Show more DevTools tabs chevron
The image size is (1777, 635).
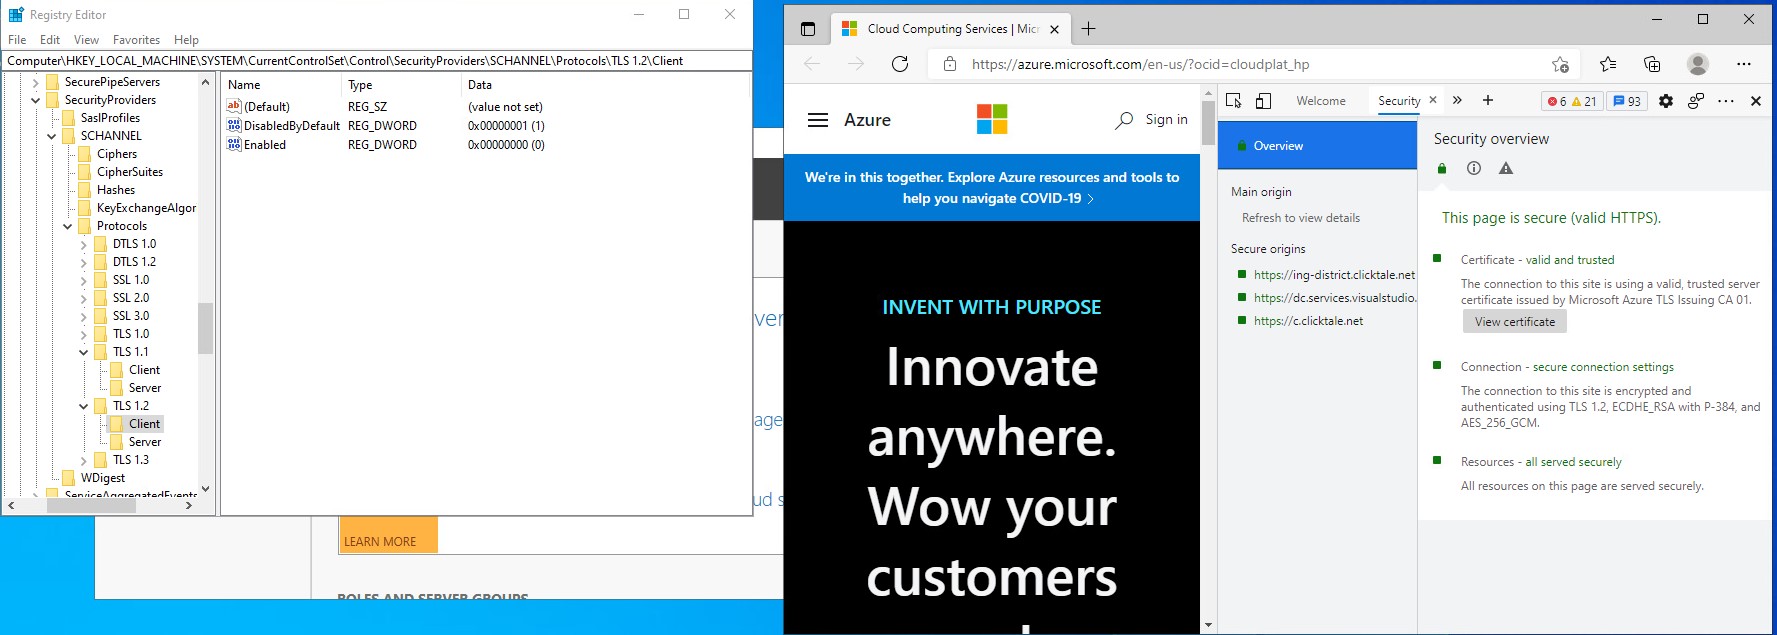tap(1457, 100)
